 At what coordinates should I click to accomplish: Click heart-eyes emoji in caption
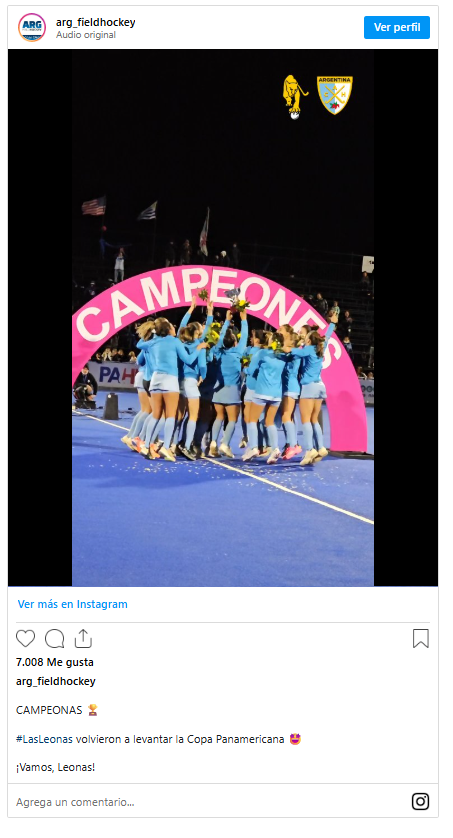click(x=295, y=739)
